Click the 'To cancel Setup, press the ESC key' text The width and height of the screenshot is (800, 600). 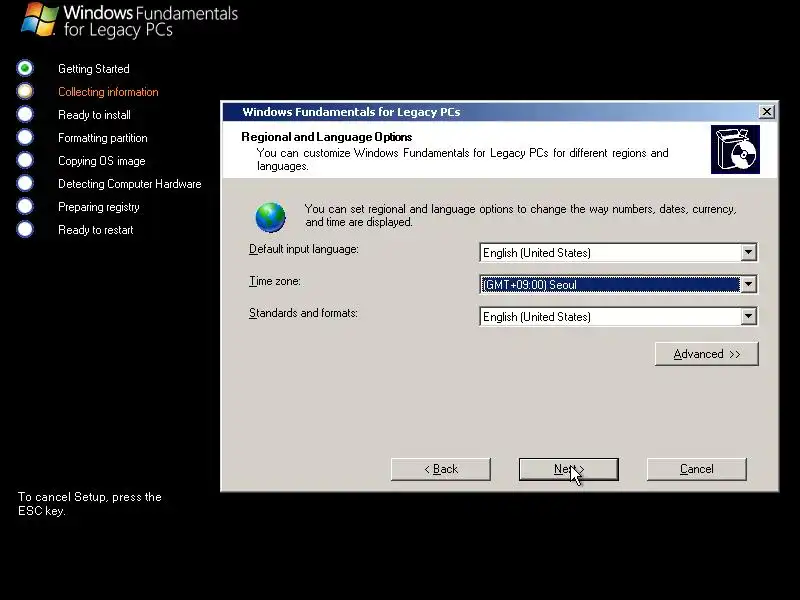90,504
